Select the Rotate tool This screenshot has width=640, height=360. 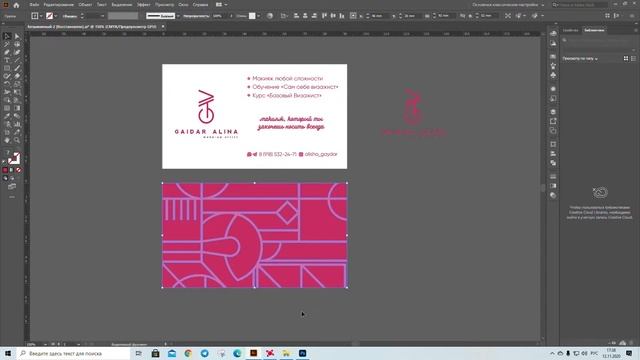(7, 84)
